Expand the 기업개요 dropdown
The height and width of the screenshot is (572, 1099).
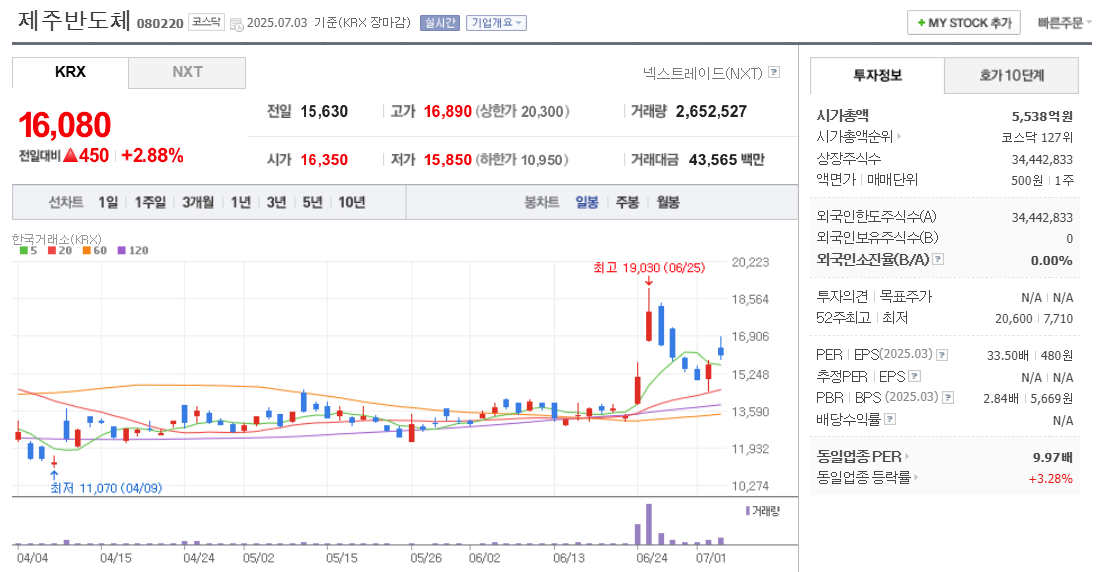pyautogui.click(x=496, y=23)
